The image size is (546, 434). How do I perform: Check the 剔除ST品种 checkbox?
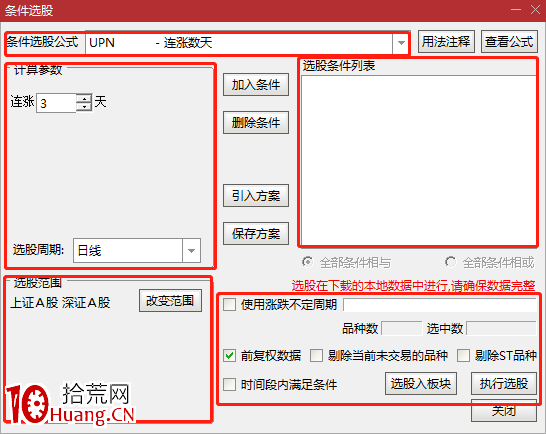tap(463, 356)
